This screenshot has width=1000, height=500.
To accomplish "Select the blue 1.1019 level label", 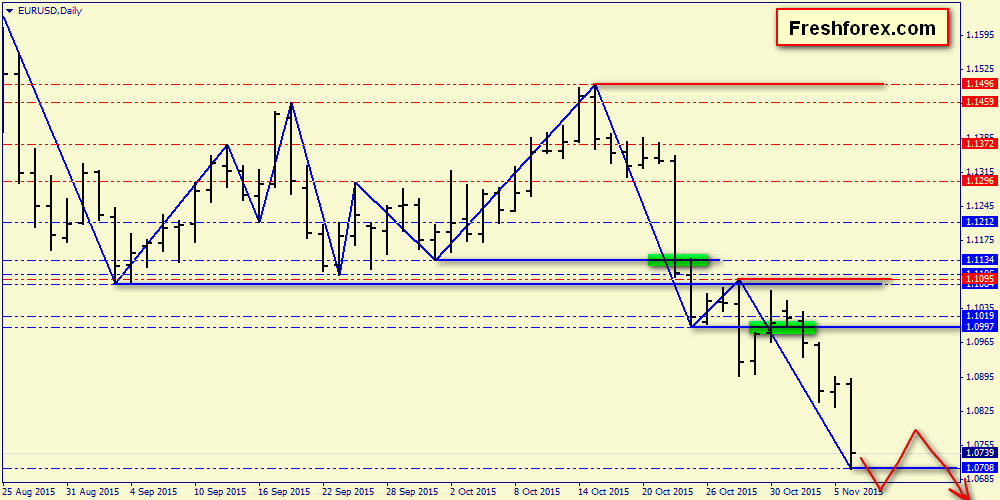I will [978, 316].
